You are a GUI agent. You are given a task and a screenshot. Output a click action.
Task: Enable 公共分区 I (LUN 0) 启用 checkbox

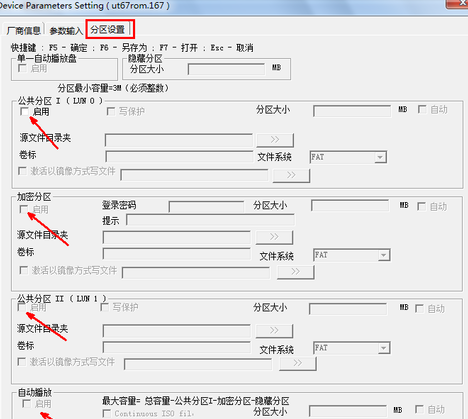coord(24,111)
